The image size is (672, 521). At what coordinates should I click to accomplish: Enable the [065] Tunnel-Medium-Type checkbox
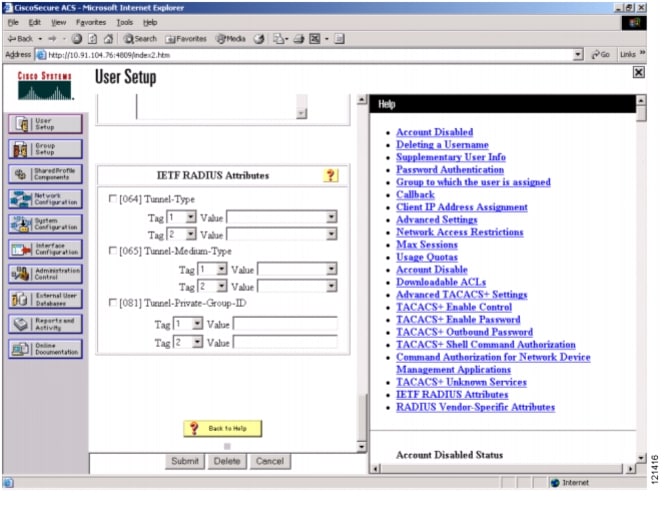pos(113,250)
